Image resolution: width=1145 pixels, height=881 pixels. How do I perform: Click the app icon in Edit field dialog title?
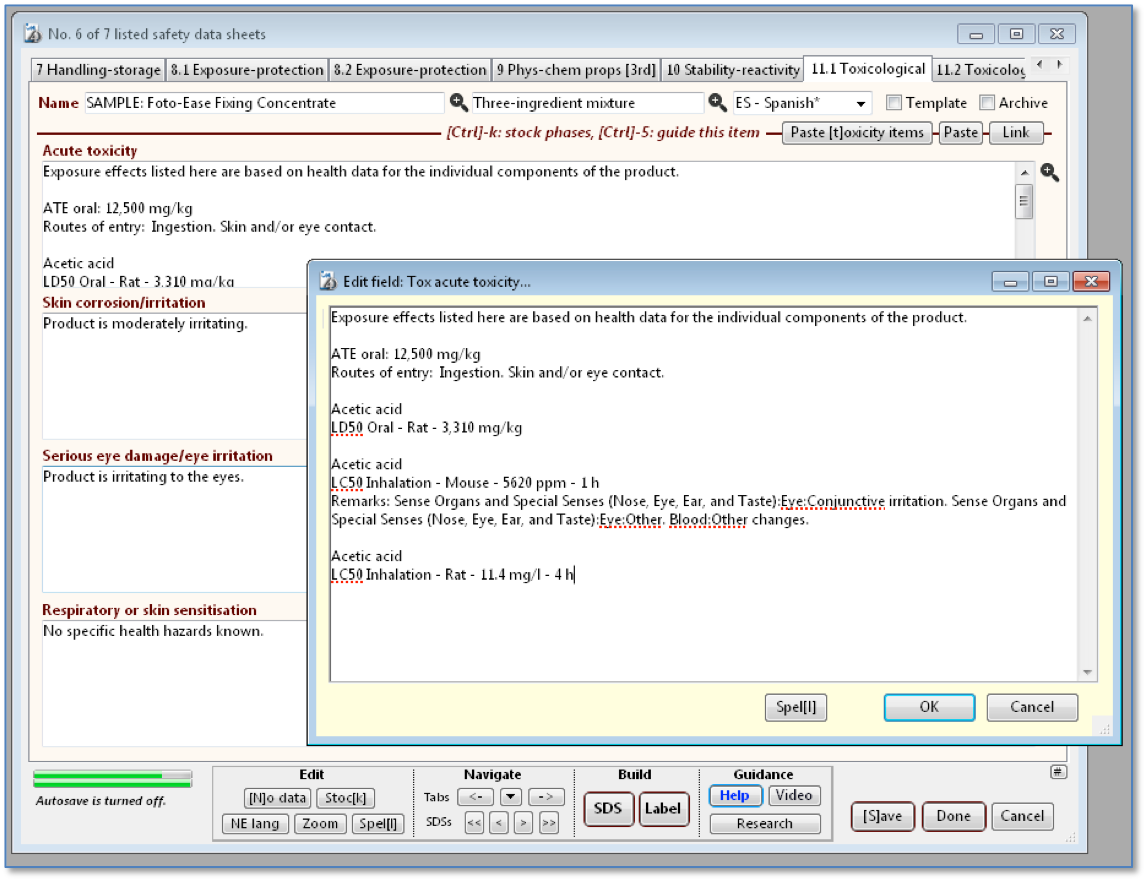[x=329, y=281]
